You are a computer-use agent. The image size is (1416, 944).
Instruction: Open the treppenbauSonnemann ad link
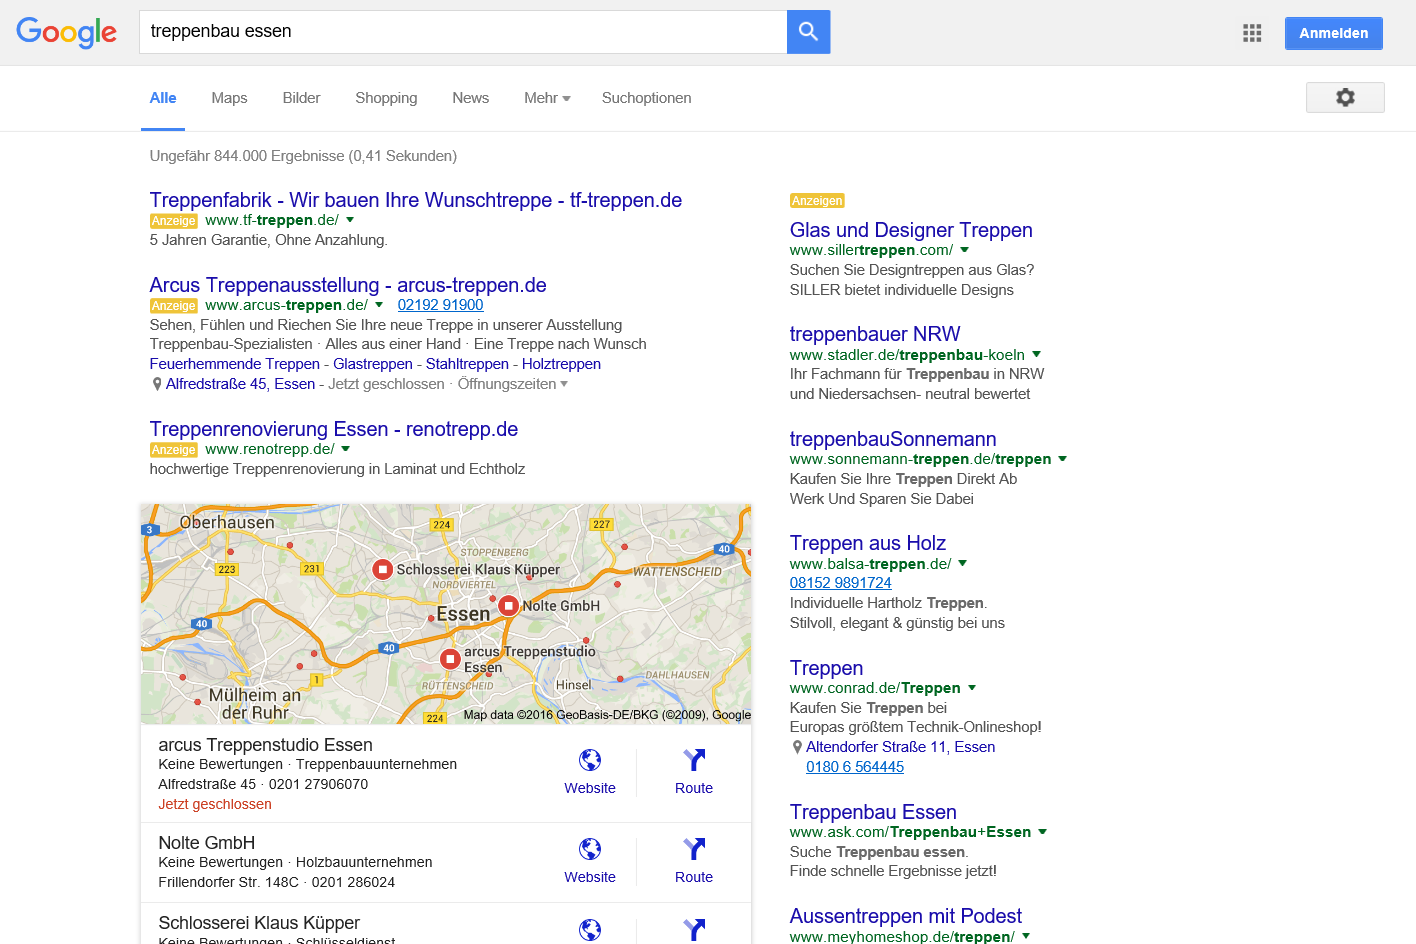pos(893,439)
